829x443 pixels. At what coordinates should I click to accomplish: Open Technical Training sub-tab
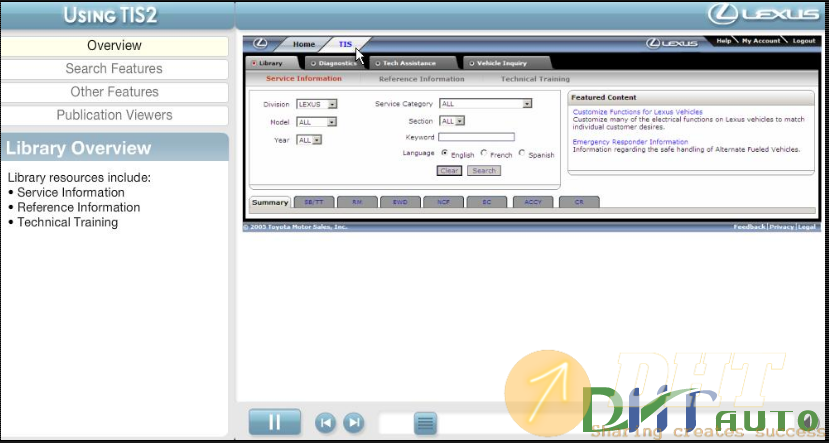pos(535,79)
